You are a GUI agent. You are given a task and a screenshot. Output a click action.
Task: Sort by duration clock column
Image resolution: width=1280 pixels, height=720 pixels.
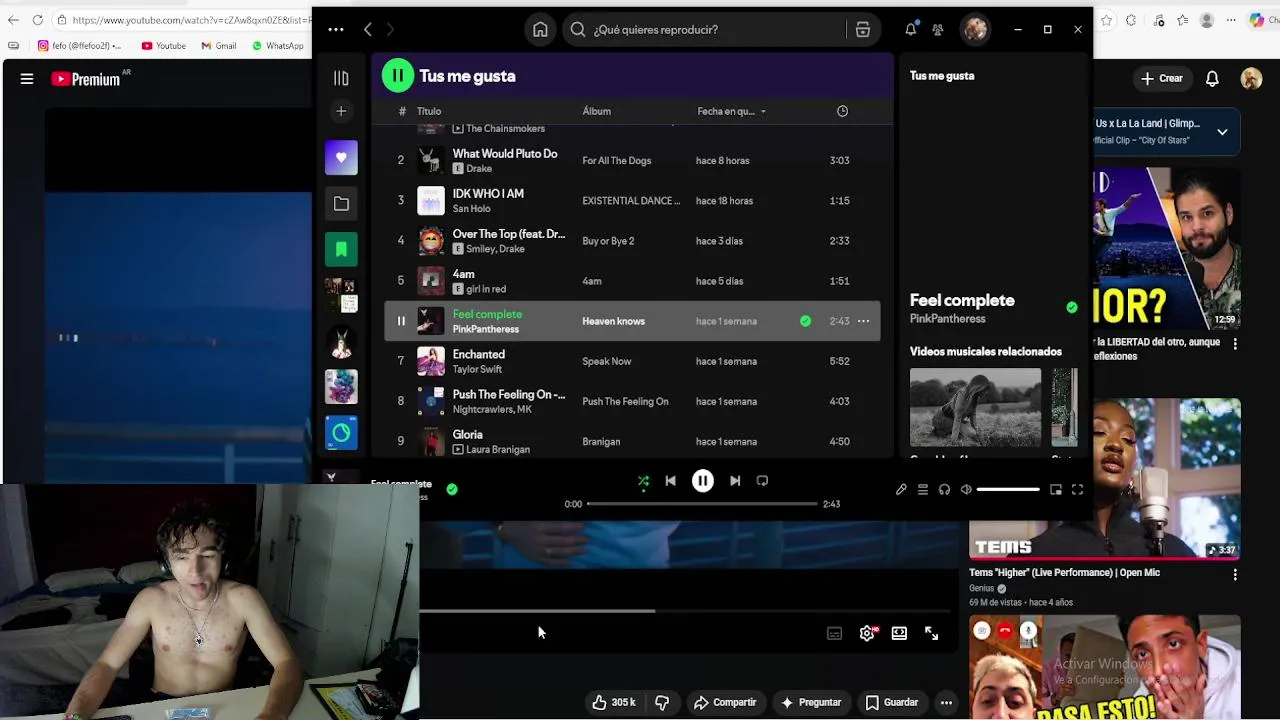pyautogui.click(x=842, y=111)
